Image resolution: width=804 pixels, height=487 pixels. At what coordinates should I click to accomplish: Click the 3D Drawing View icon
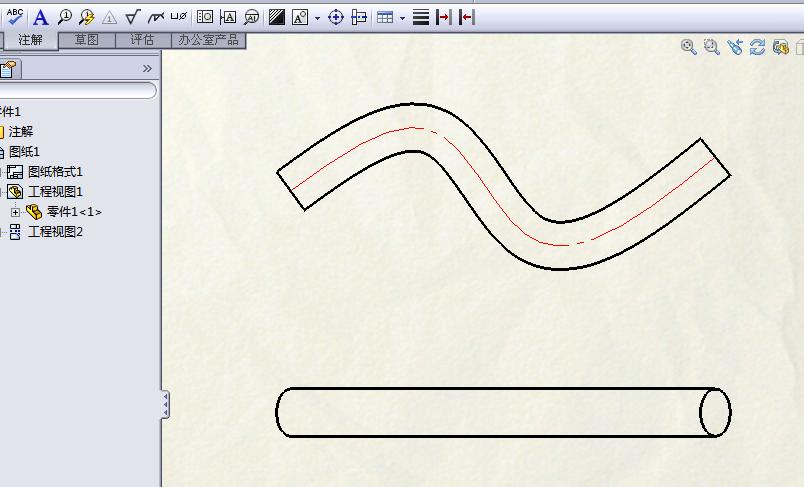[x=780, y=47]
